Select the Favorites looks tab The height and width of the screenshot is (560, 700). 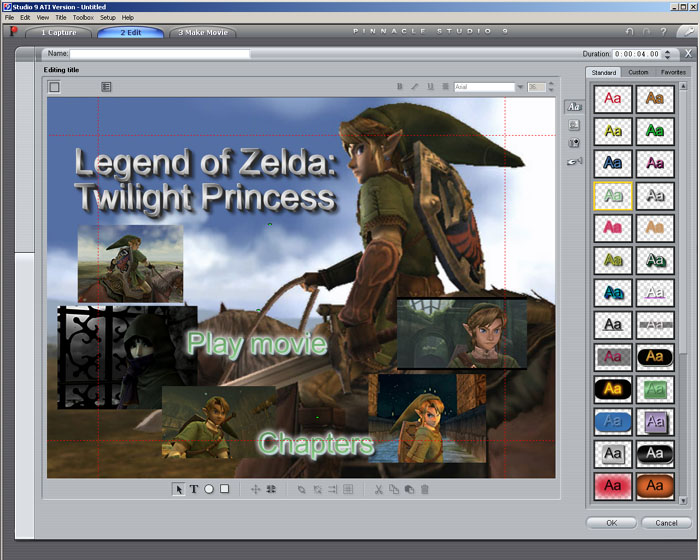click(673, 72)
